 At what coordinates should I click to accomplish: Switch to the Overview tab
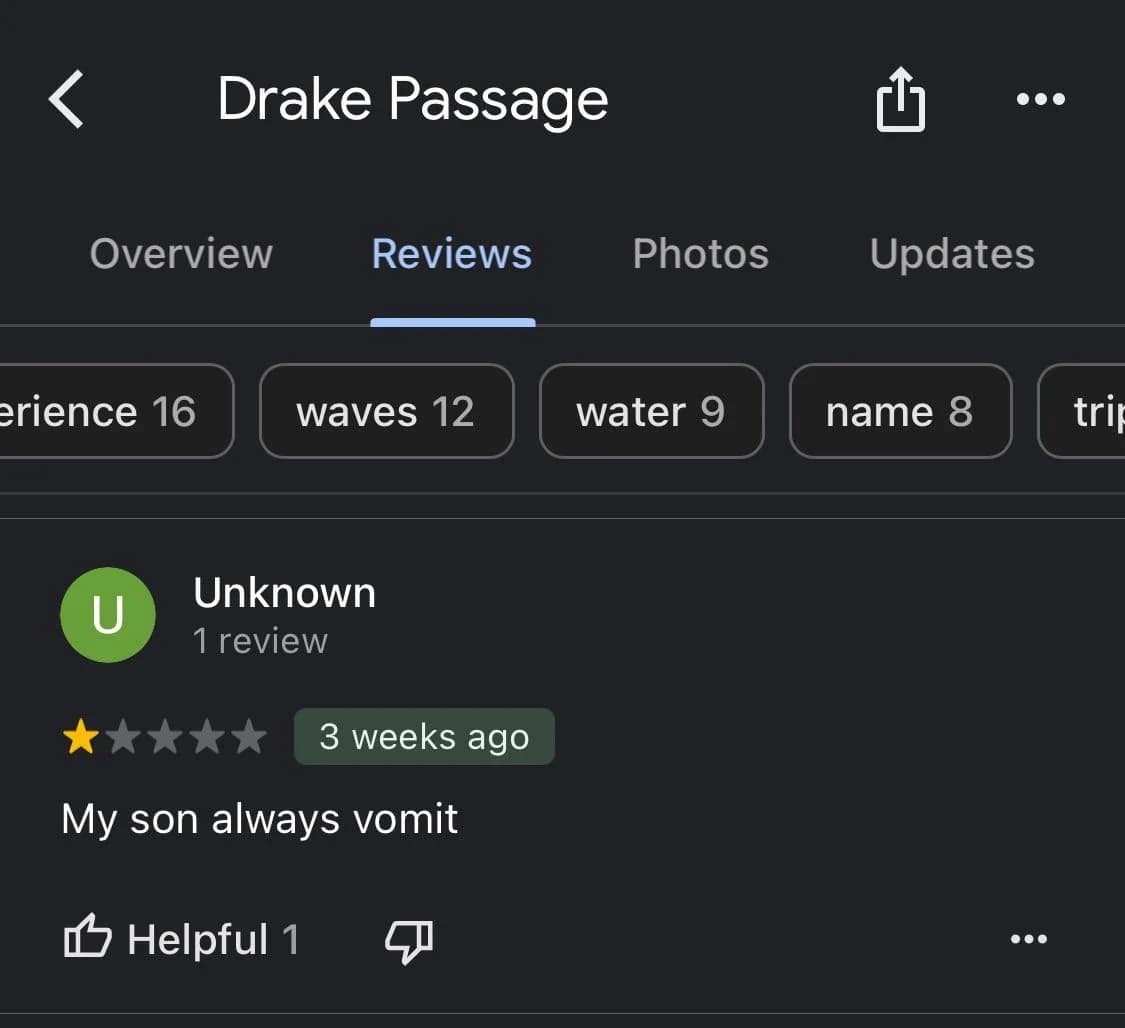pos(181,254)
